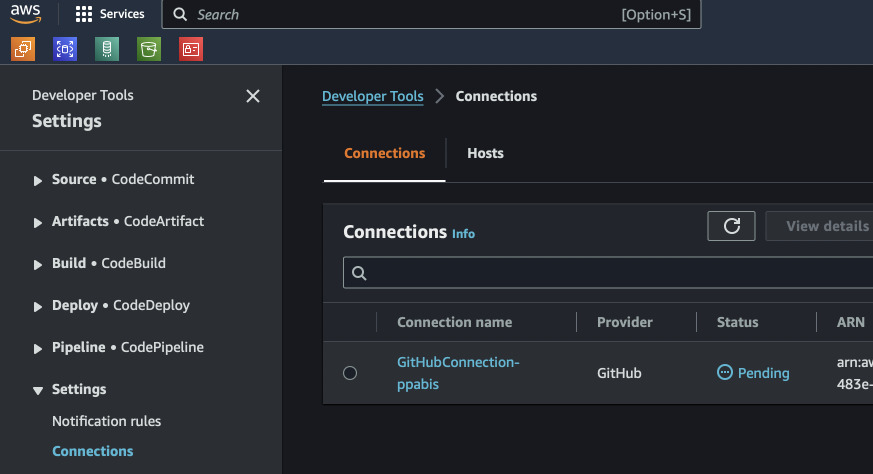The height and width of the screenshot is (474, 873).
Task: Select the GitHubConnection-ppabis radio button
Action: tap(350, 373)
